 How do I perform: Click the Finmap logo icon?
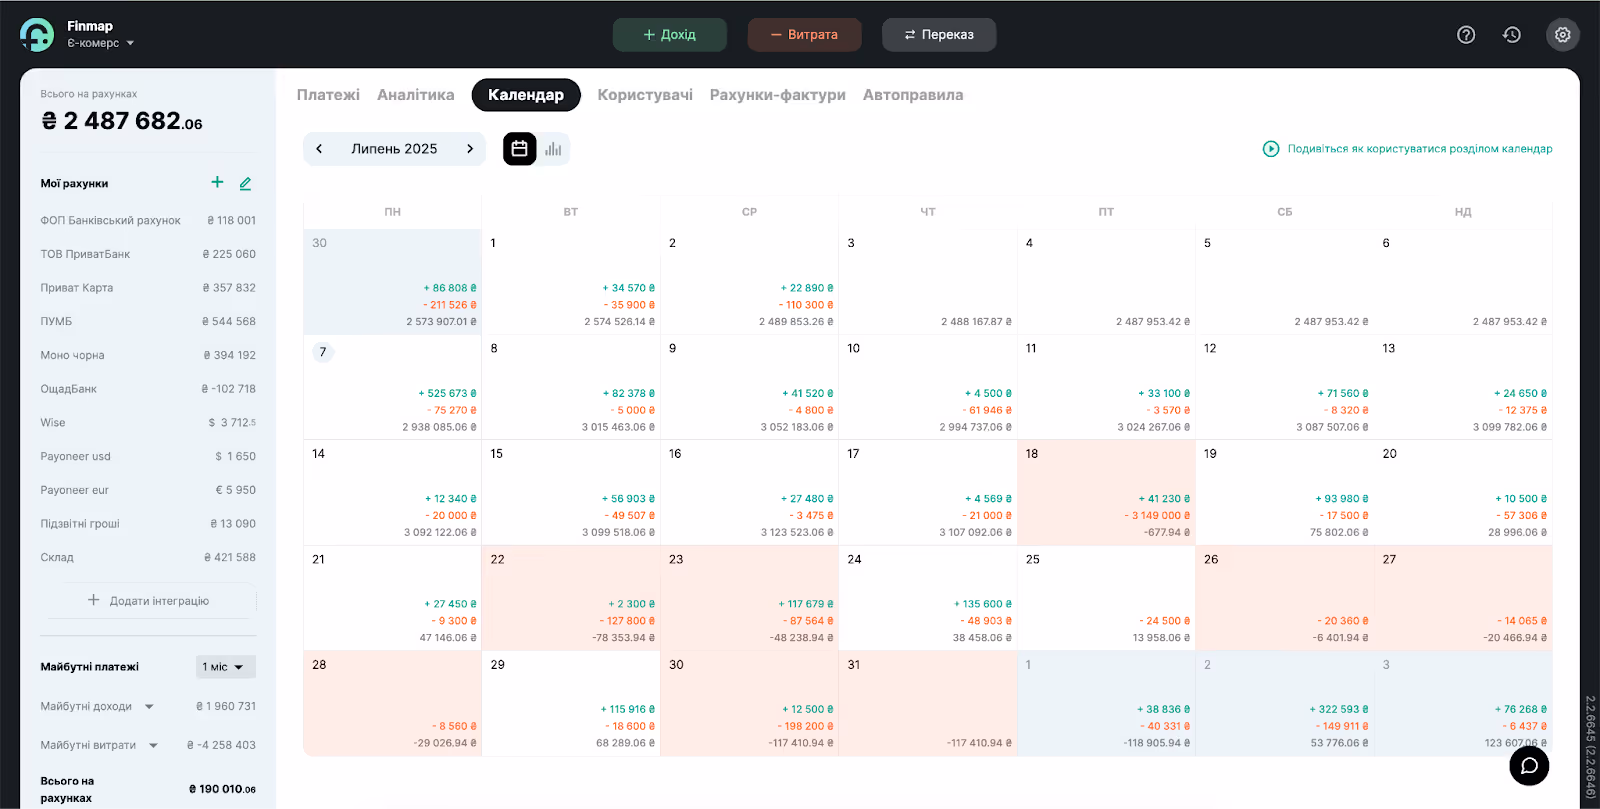37,34
